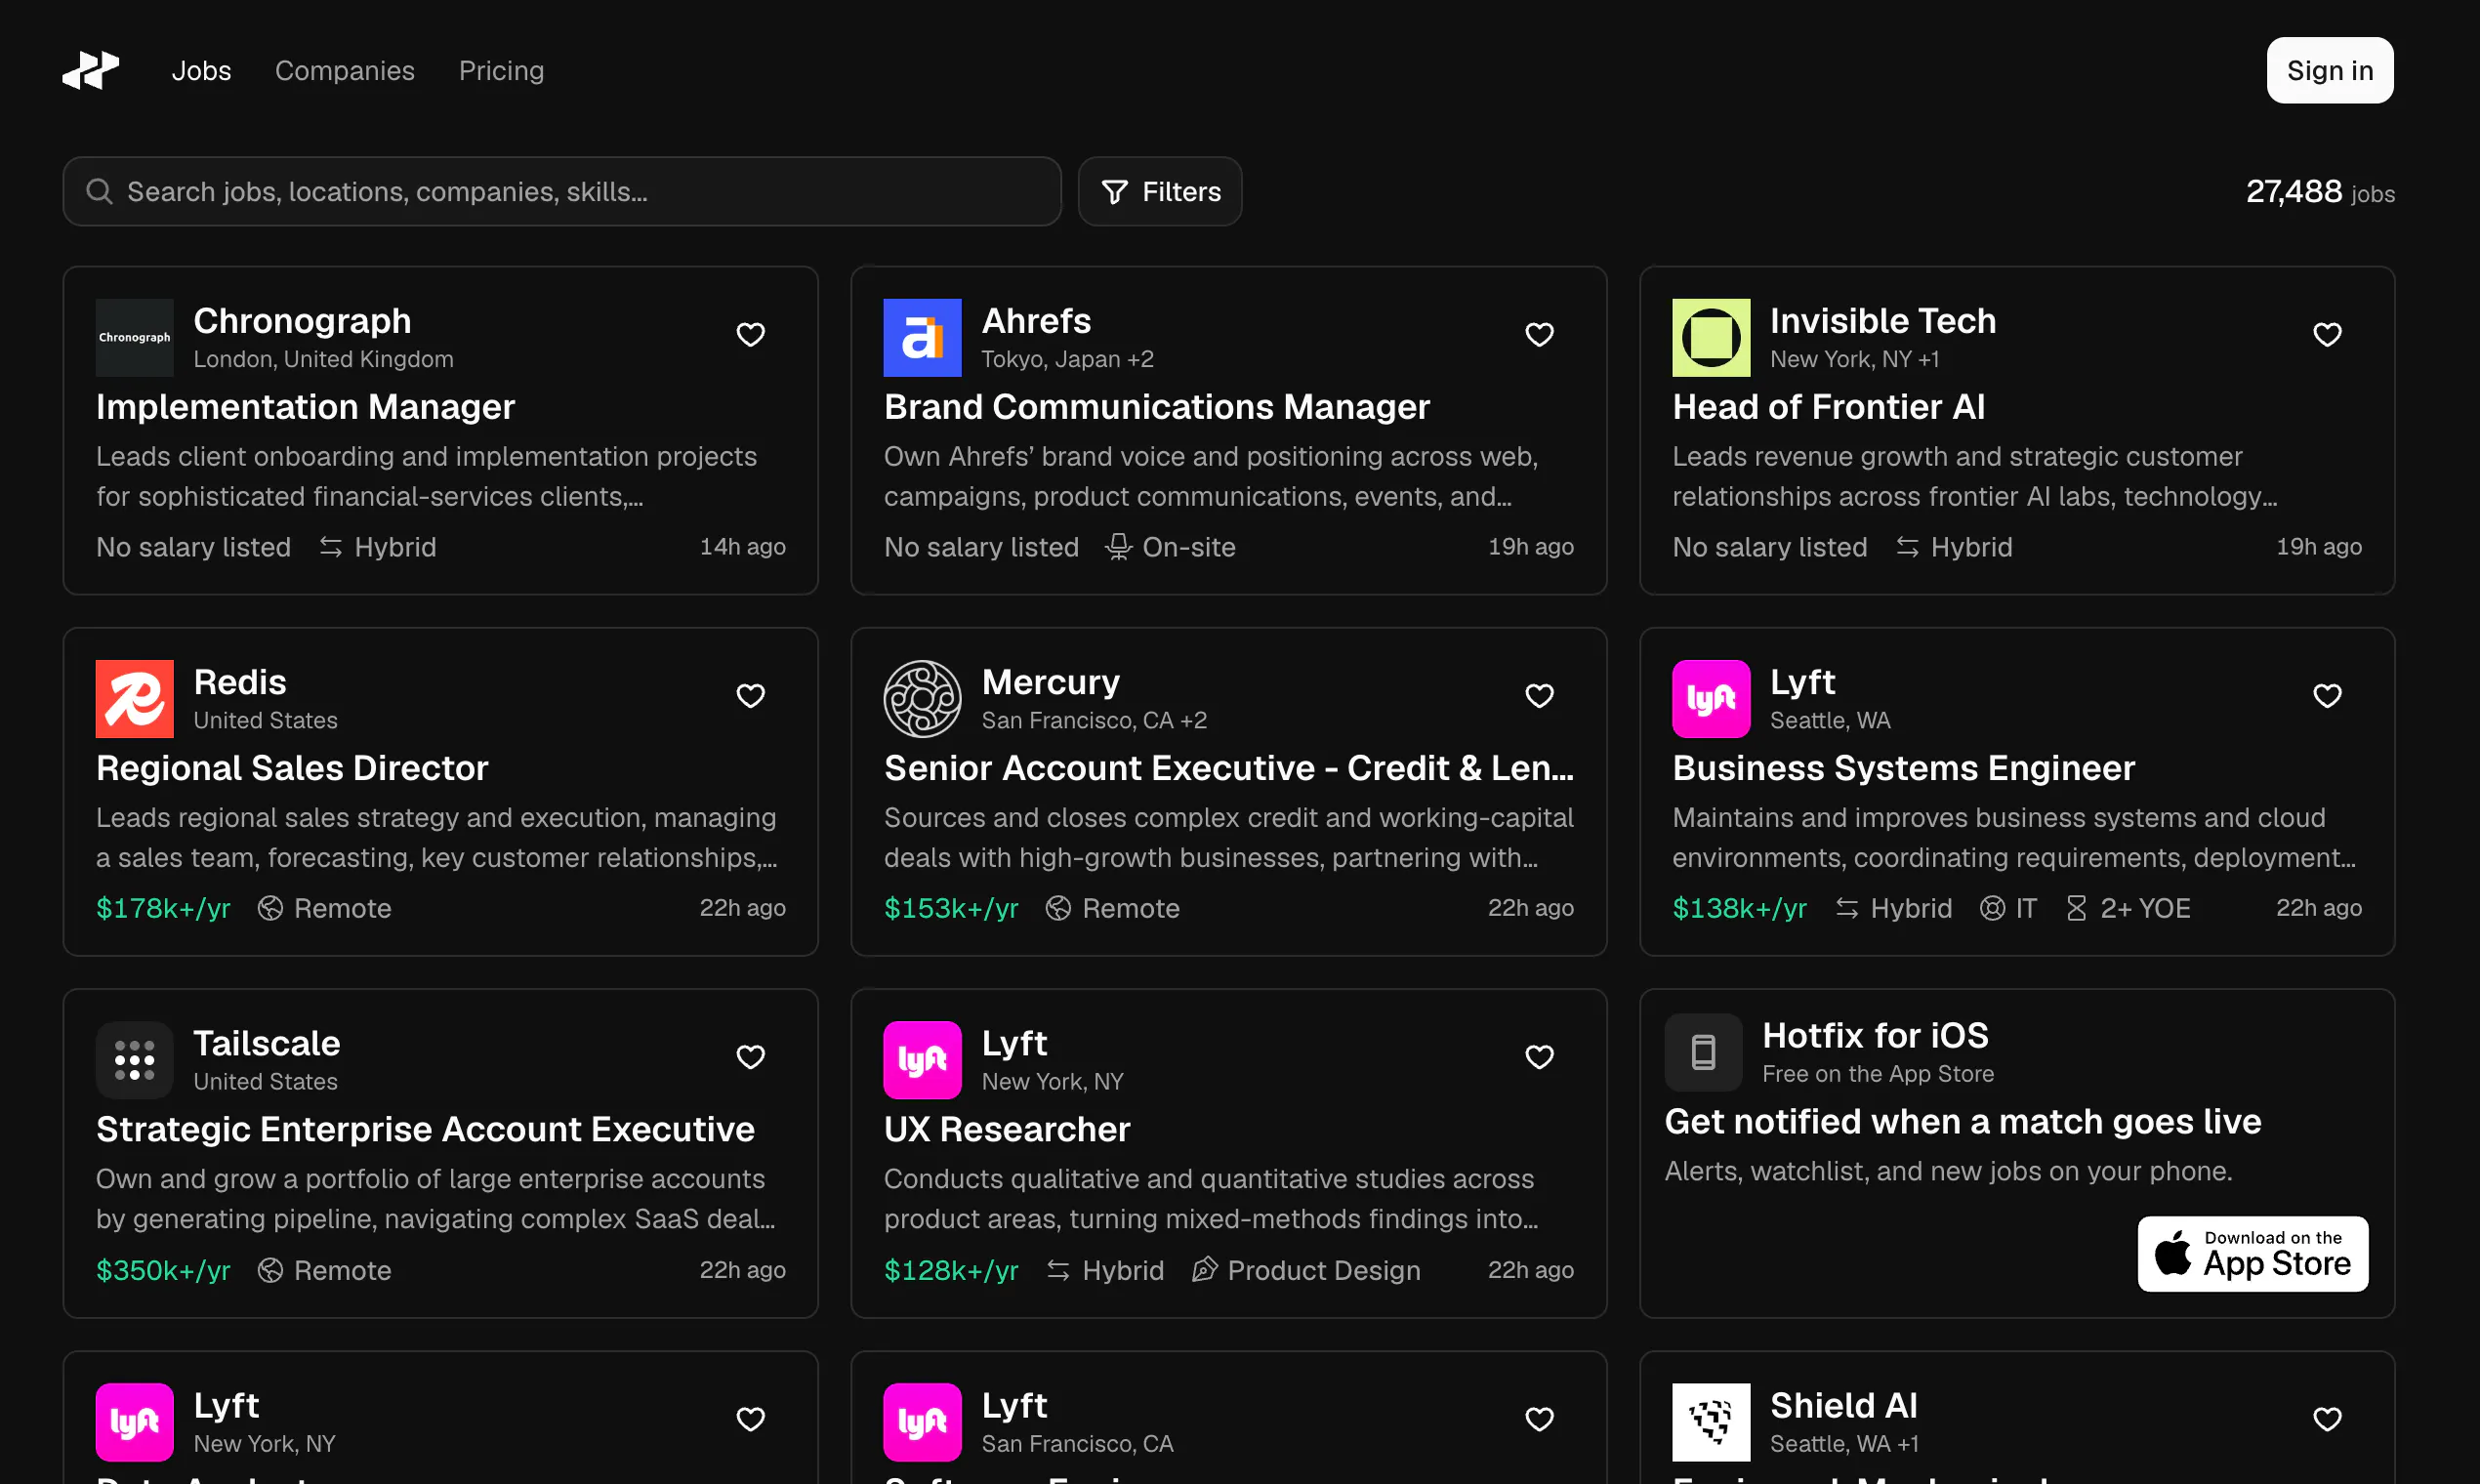This screenshot has width=2480, height=1484.
Task: Open the Implementation Manager job title
Action: 305,407
